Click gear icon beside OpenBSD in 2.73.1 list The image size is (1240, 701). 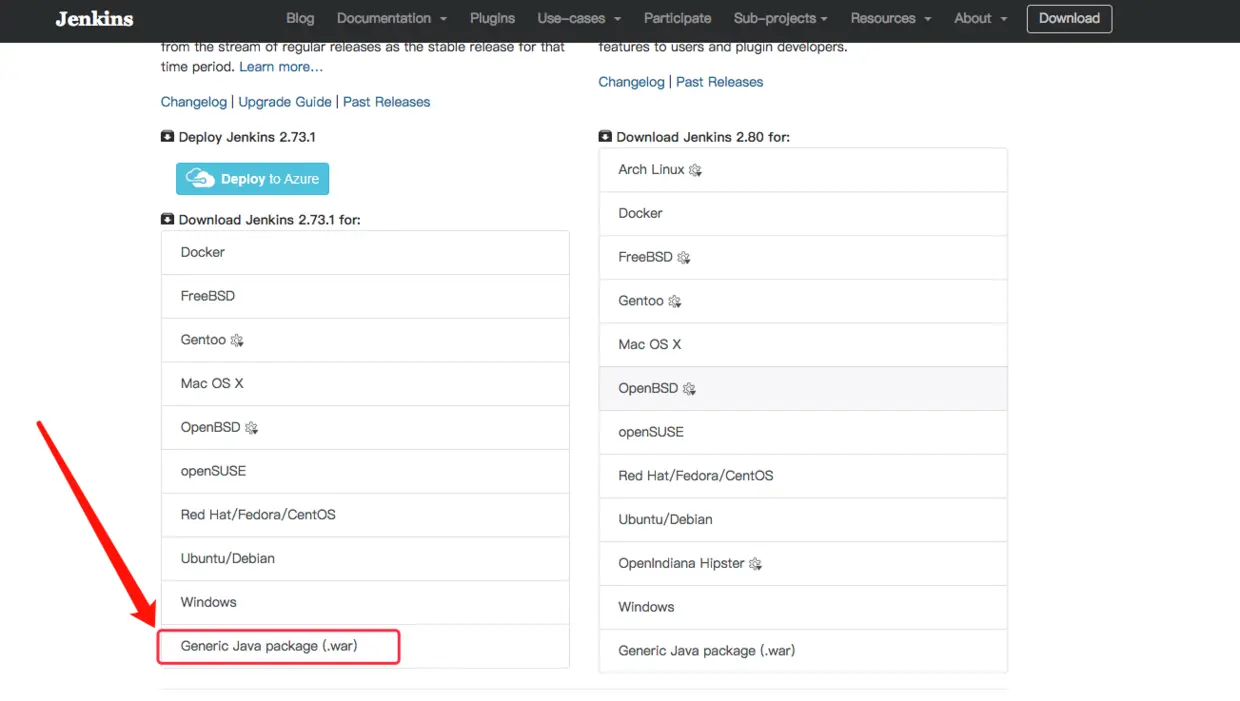(x=251, y=428)
